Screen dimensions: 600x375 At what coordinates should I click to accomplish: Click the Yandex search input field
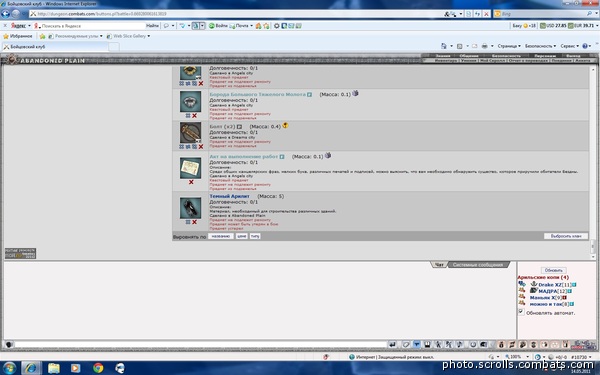point(92,26)
